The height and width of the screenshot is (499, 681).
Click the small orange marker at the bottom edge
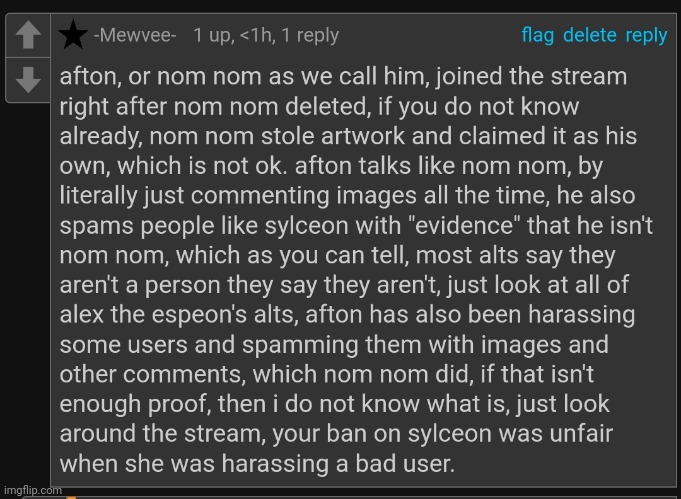coord(71,498)
